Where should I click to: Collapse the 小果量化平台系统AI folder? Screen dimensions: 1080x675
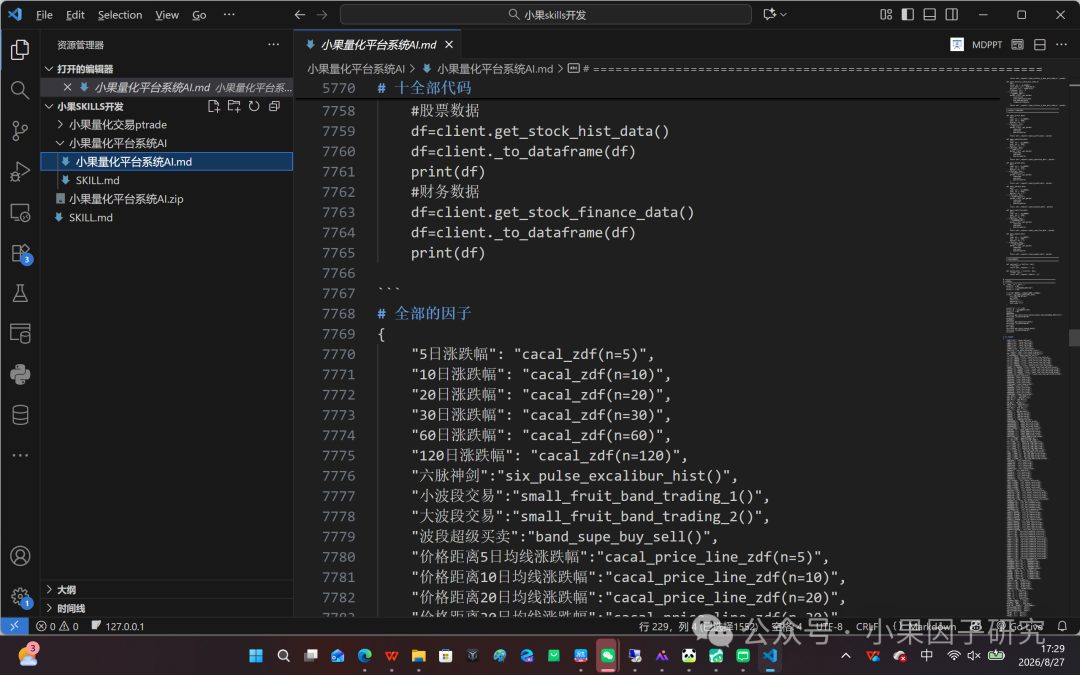tap(61, 143)
